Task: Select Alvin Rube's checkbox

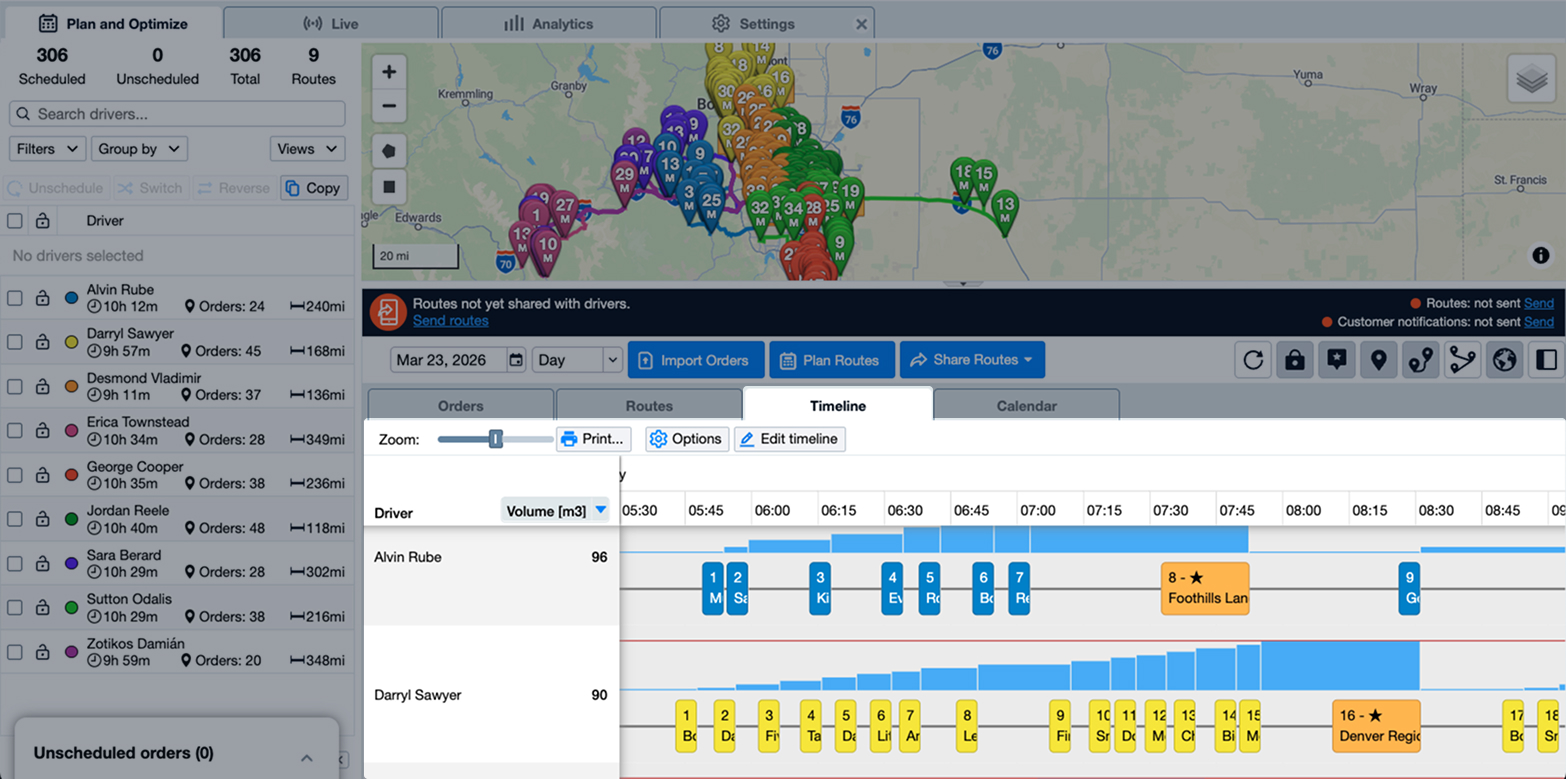Action: (15, 298)
